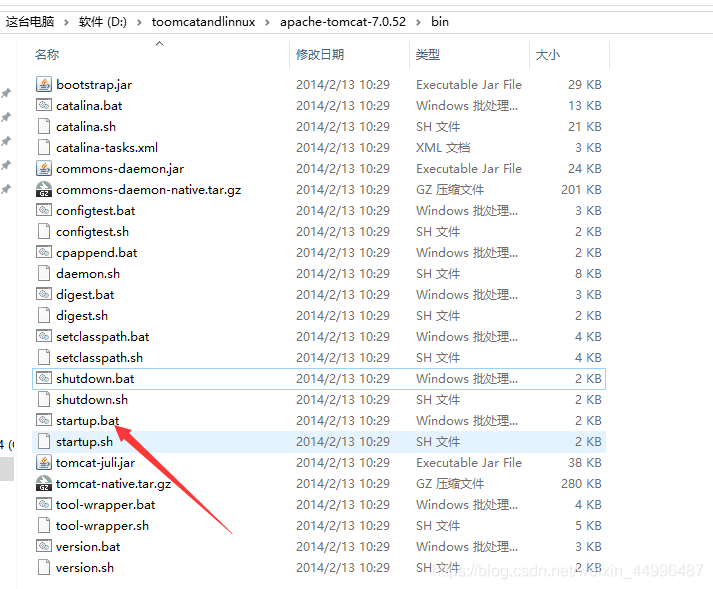Select the tomcat-native.tar.gz file name
The width and height of the screenshot is (713, 589).
(x=113, y=484)
